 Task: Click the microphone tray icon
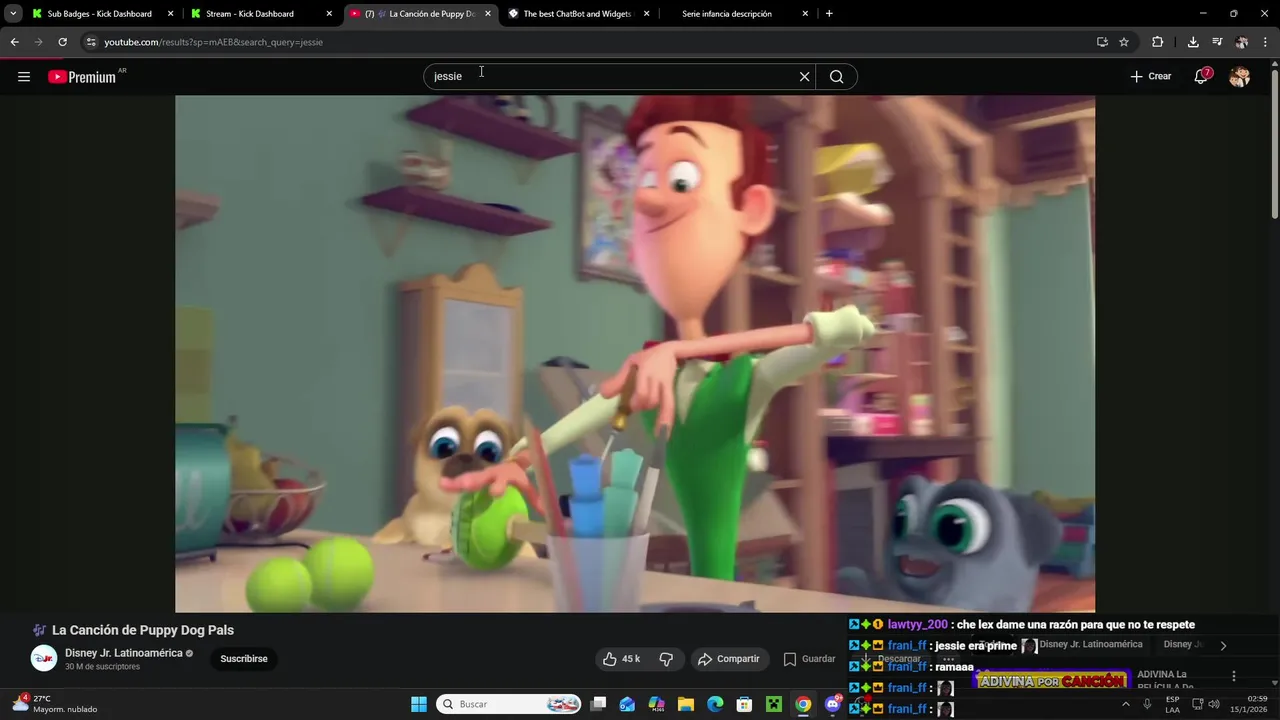pyautogui.click(x=1147, y=704)
